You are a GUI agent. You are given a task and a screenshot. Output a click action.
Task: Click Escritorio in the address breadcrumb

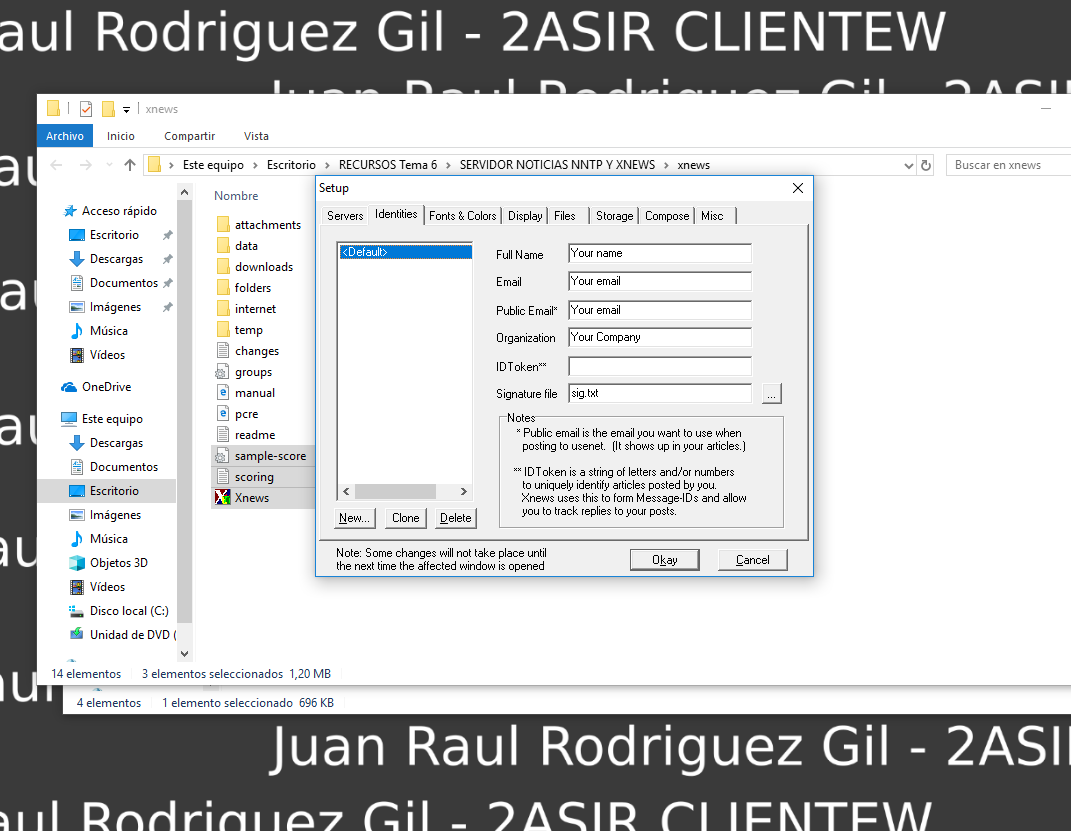291,165
